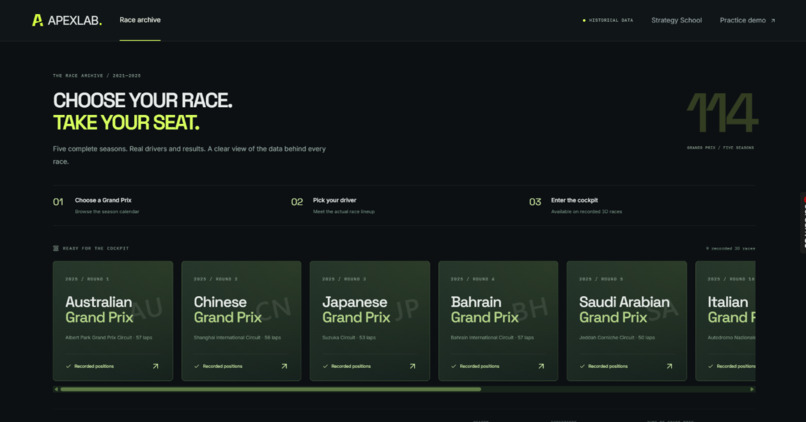806x422 pixels.
Task: Select the Japanese Grand Prix title
Action: 356,309
